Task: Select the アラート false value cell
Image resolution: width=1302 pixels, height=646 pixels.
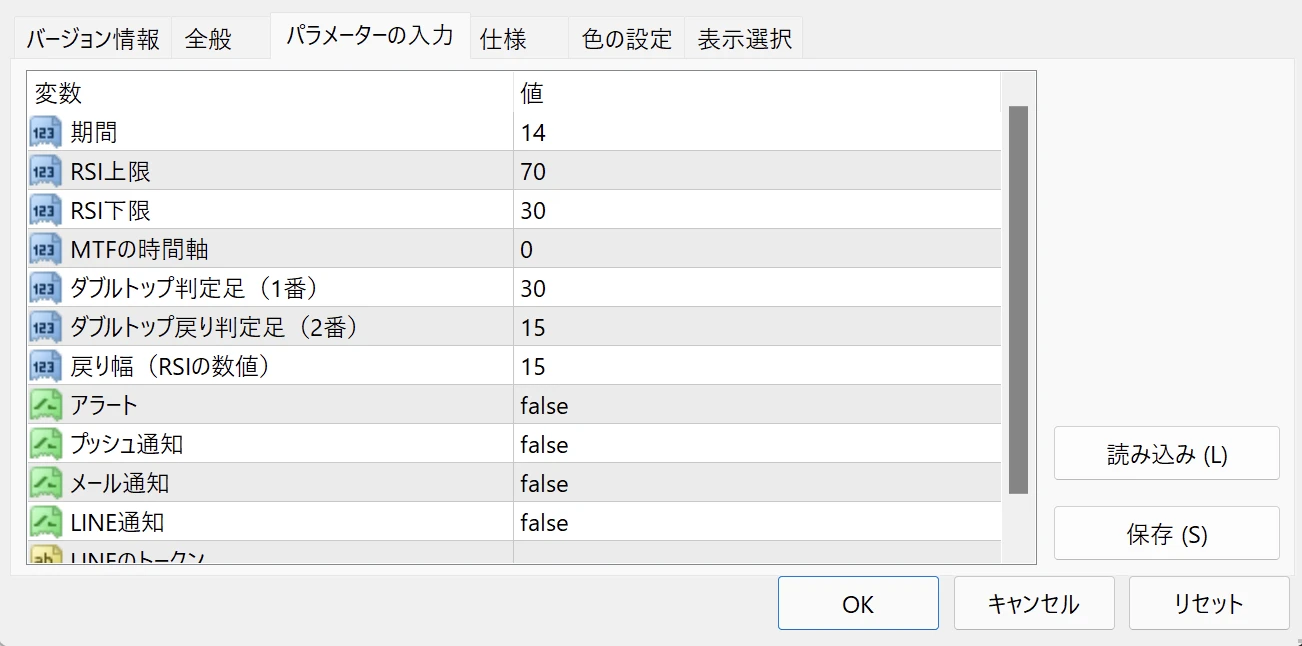Action: 756,406
